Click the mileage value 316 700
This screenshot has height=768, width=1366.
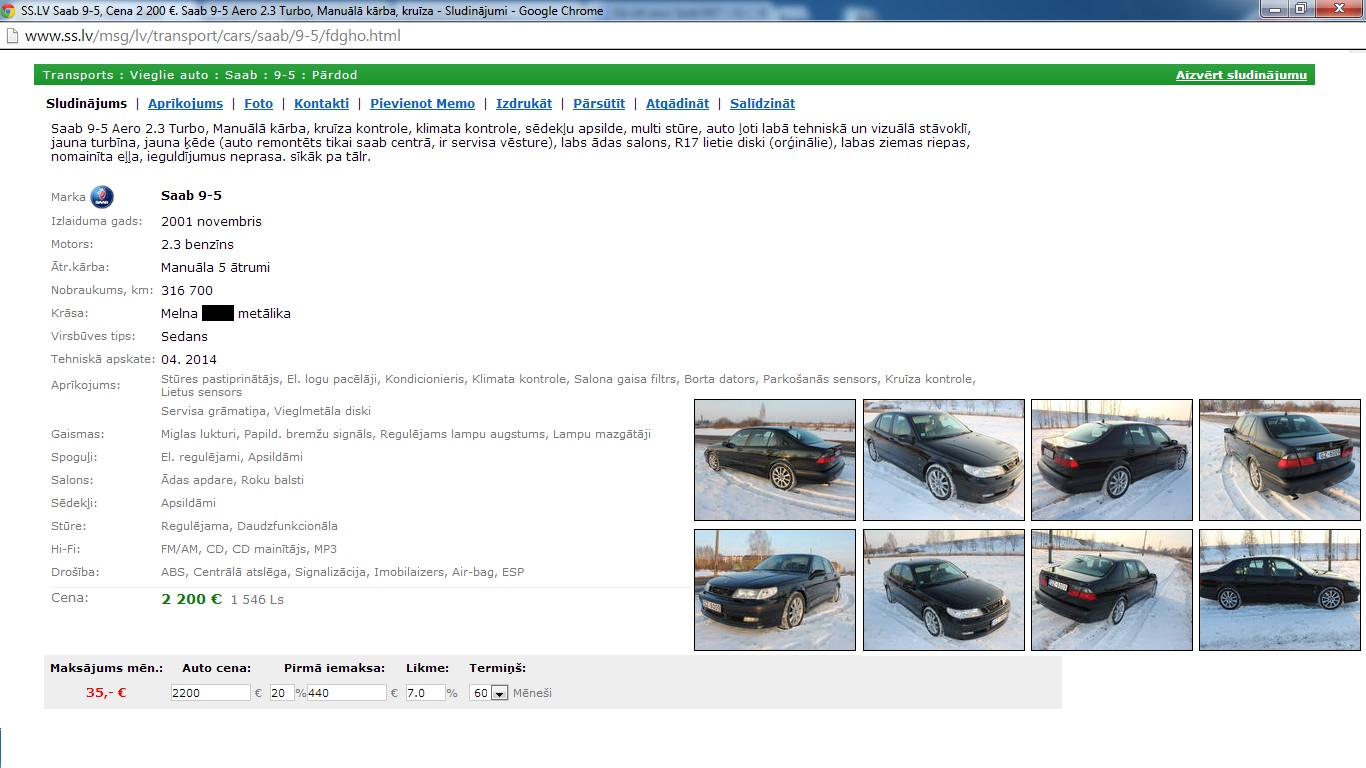point(187,290)
